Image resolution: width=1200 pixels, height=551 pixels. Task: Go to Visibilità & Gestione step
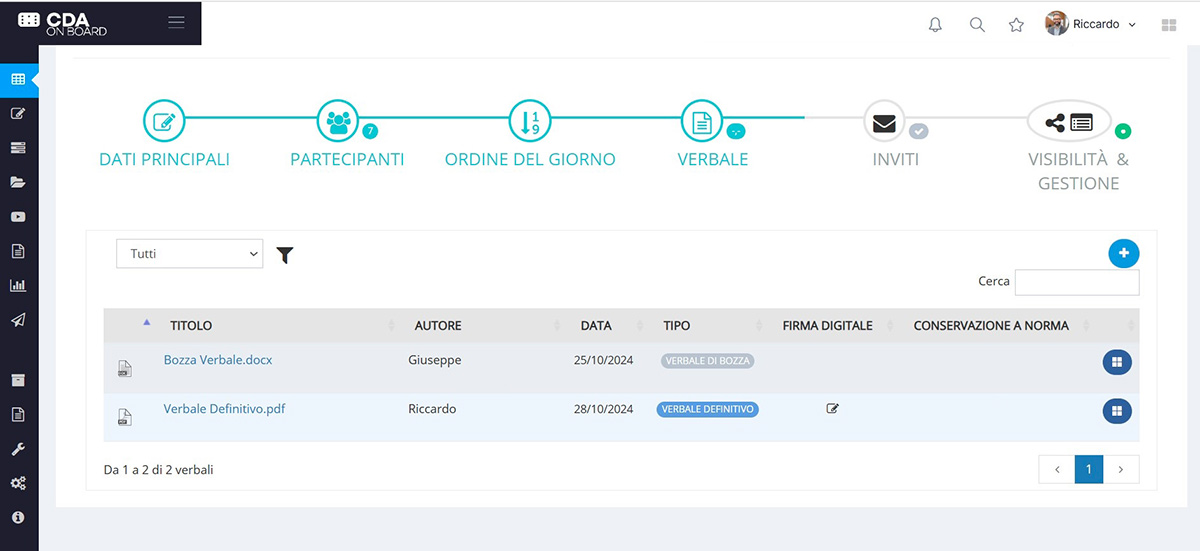(1078, 147)
